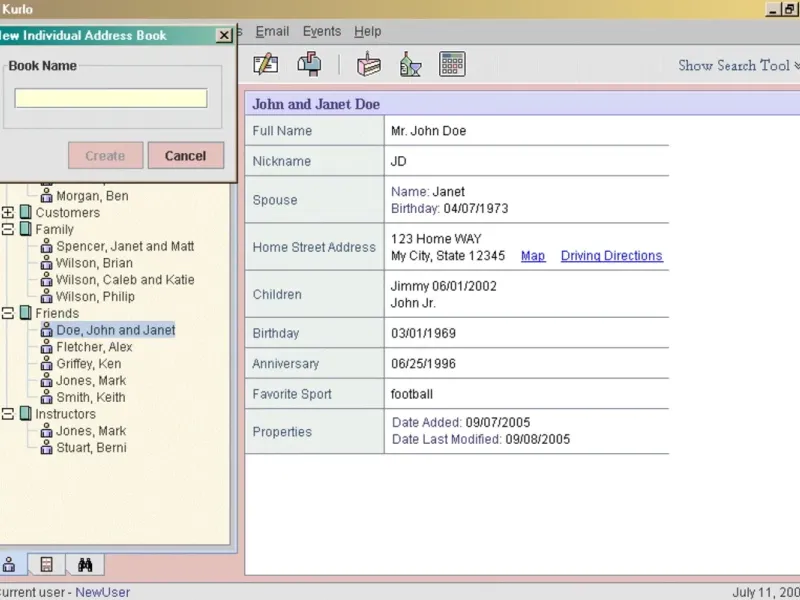Select the Customers tree label
This screenshot has height=600, width=800.
click(x=68, y=212)
